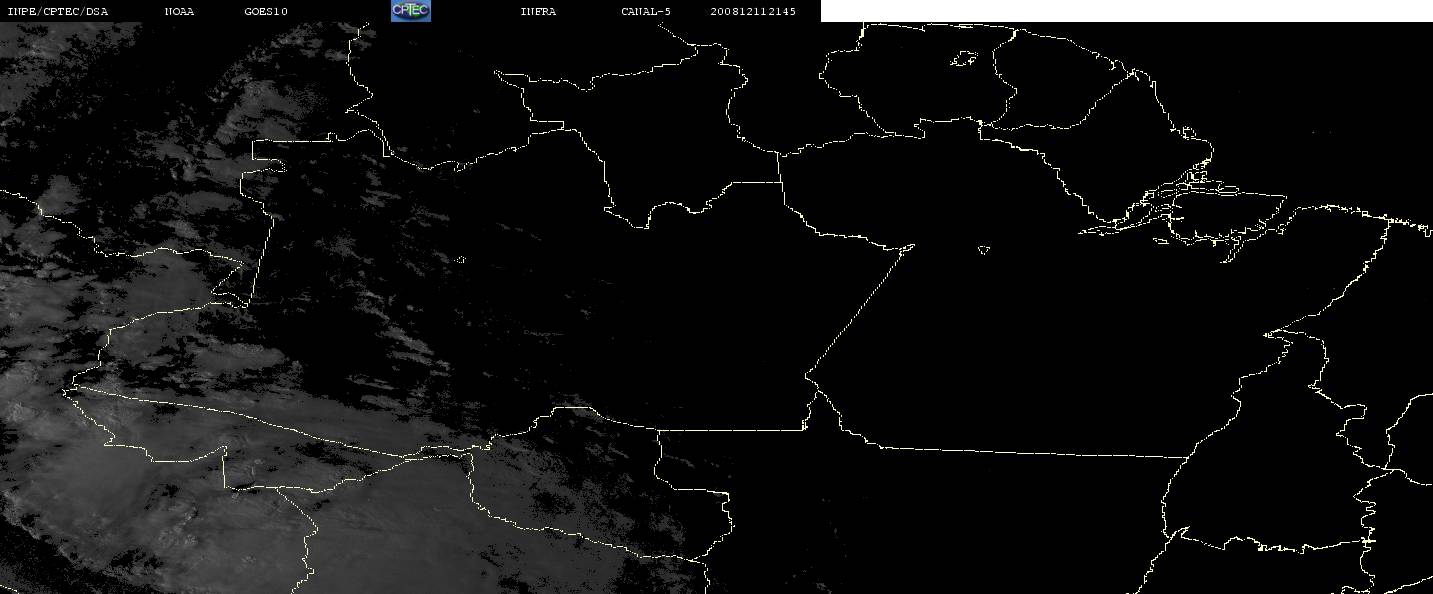
Task: Click the border corner where the diagonal line ends
Action: [808, 377]
